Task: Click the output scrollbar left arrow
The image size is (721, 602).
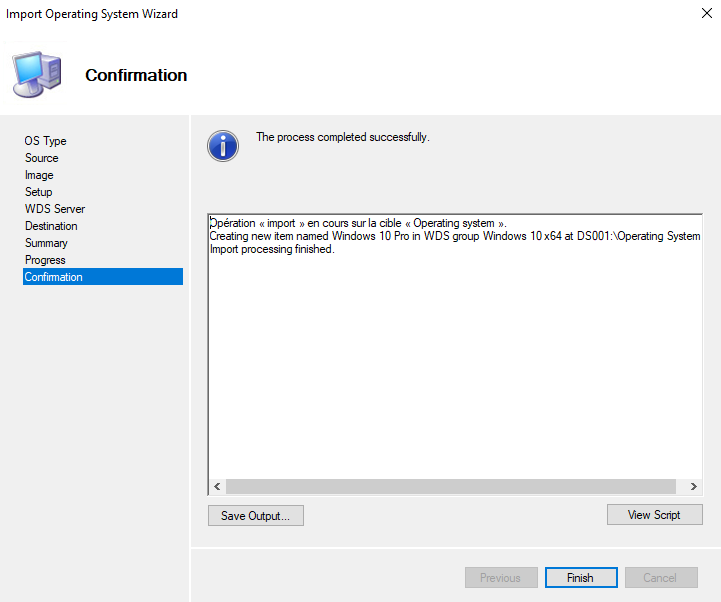Action: tap(217, 486)
